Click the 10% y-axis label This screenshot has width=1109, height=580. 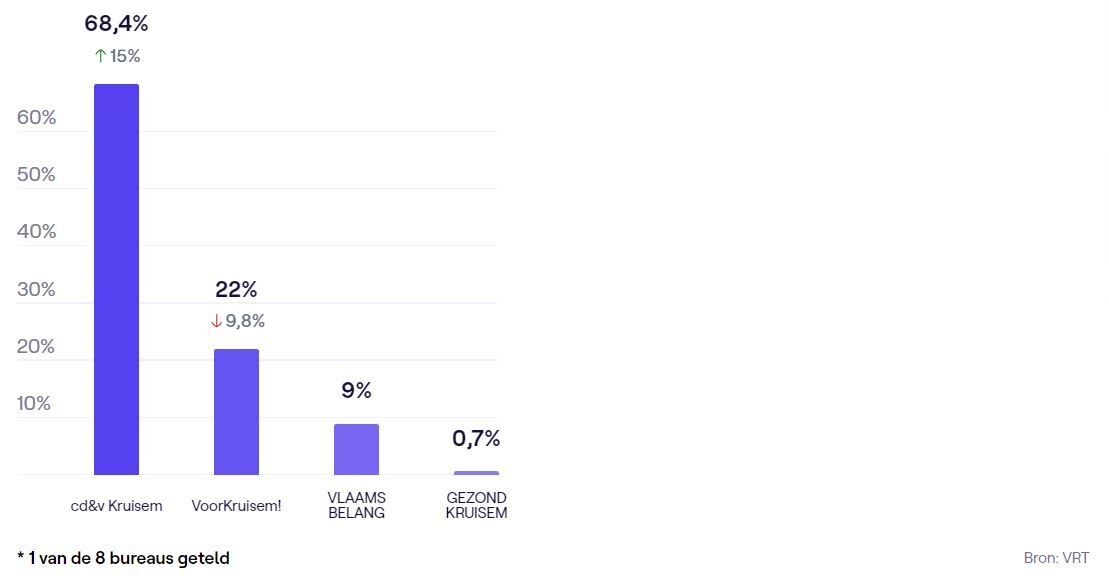pyautogui.click(x=36, y=404)
